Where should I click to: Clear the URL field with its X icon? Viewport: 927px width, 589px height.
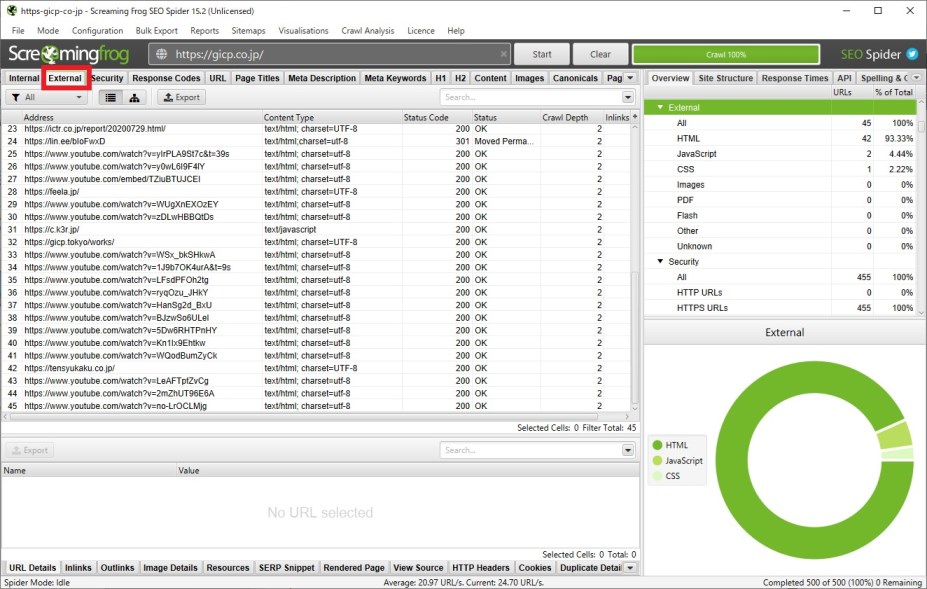coord(503,54)
